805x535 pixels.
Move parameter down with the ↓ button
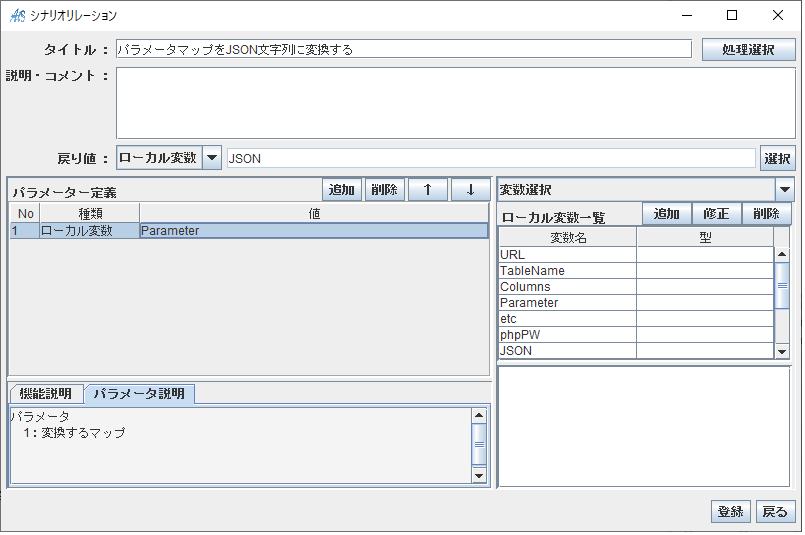[470, 190]
